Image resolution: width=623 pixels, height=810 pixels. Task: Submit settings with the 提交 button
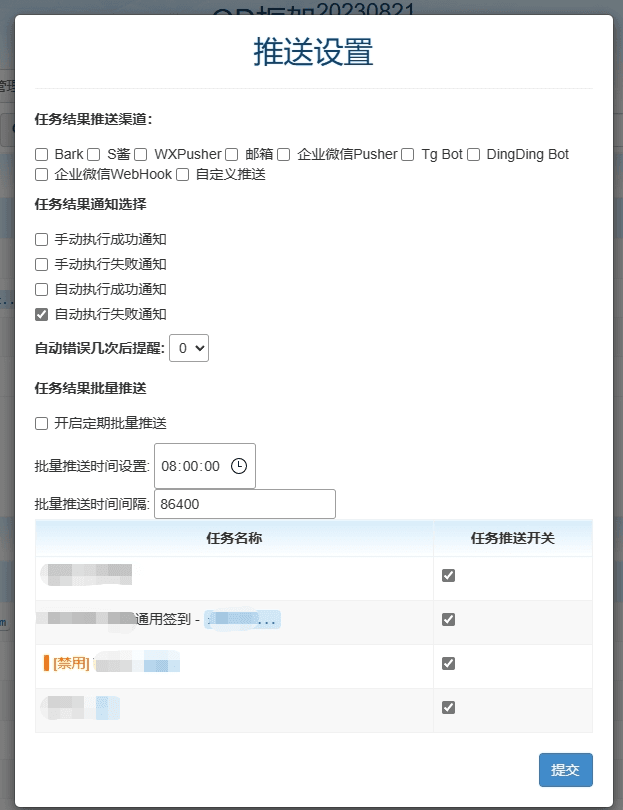click(566, 770)
